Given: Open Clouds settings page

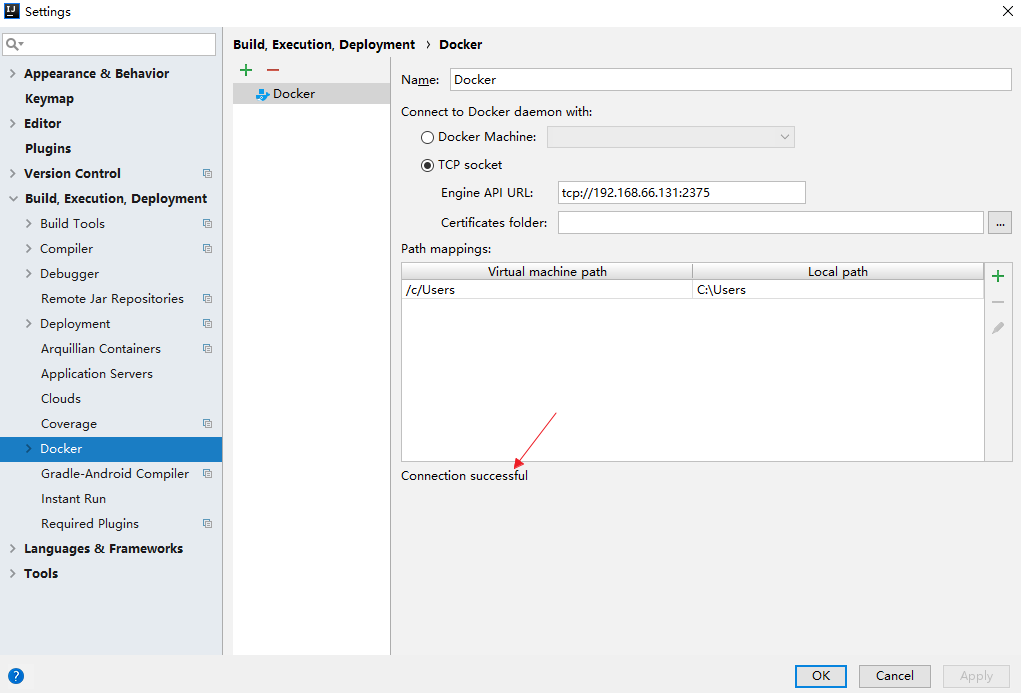Looking at the screenshot, I should pos(61,399).
